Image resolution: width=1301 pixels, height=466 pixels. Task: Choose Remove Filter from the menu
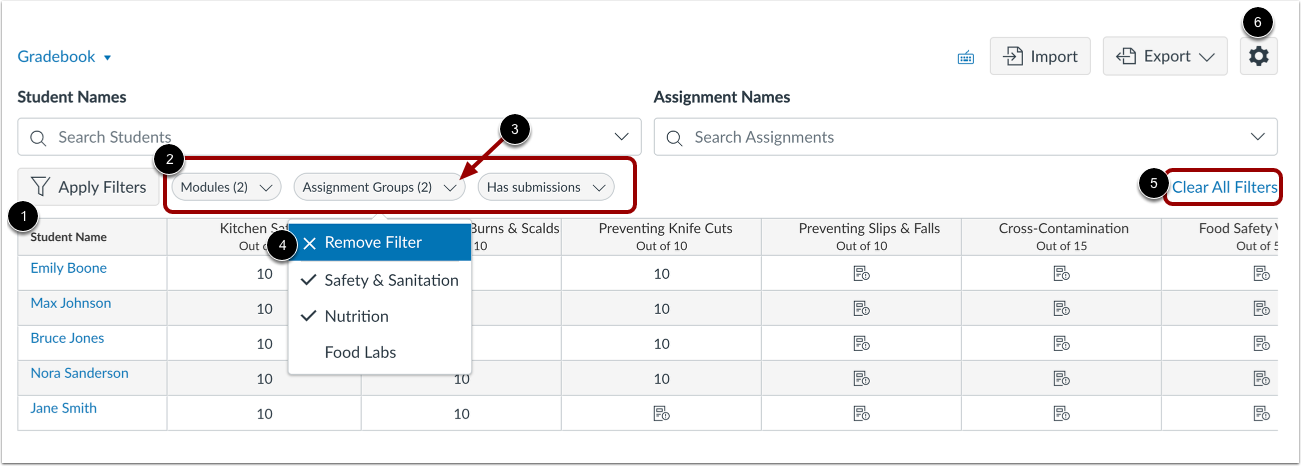pos(372,243)
